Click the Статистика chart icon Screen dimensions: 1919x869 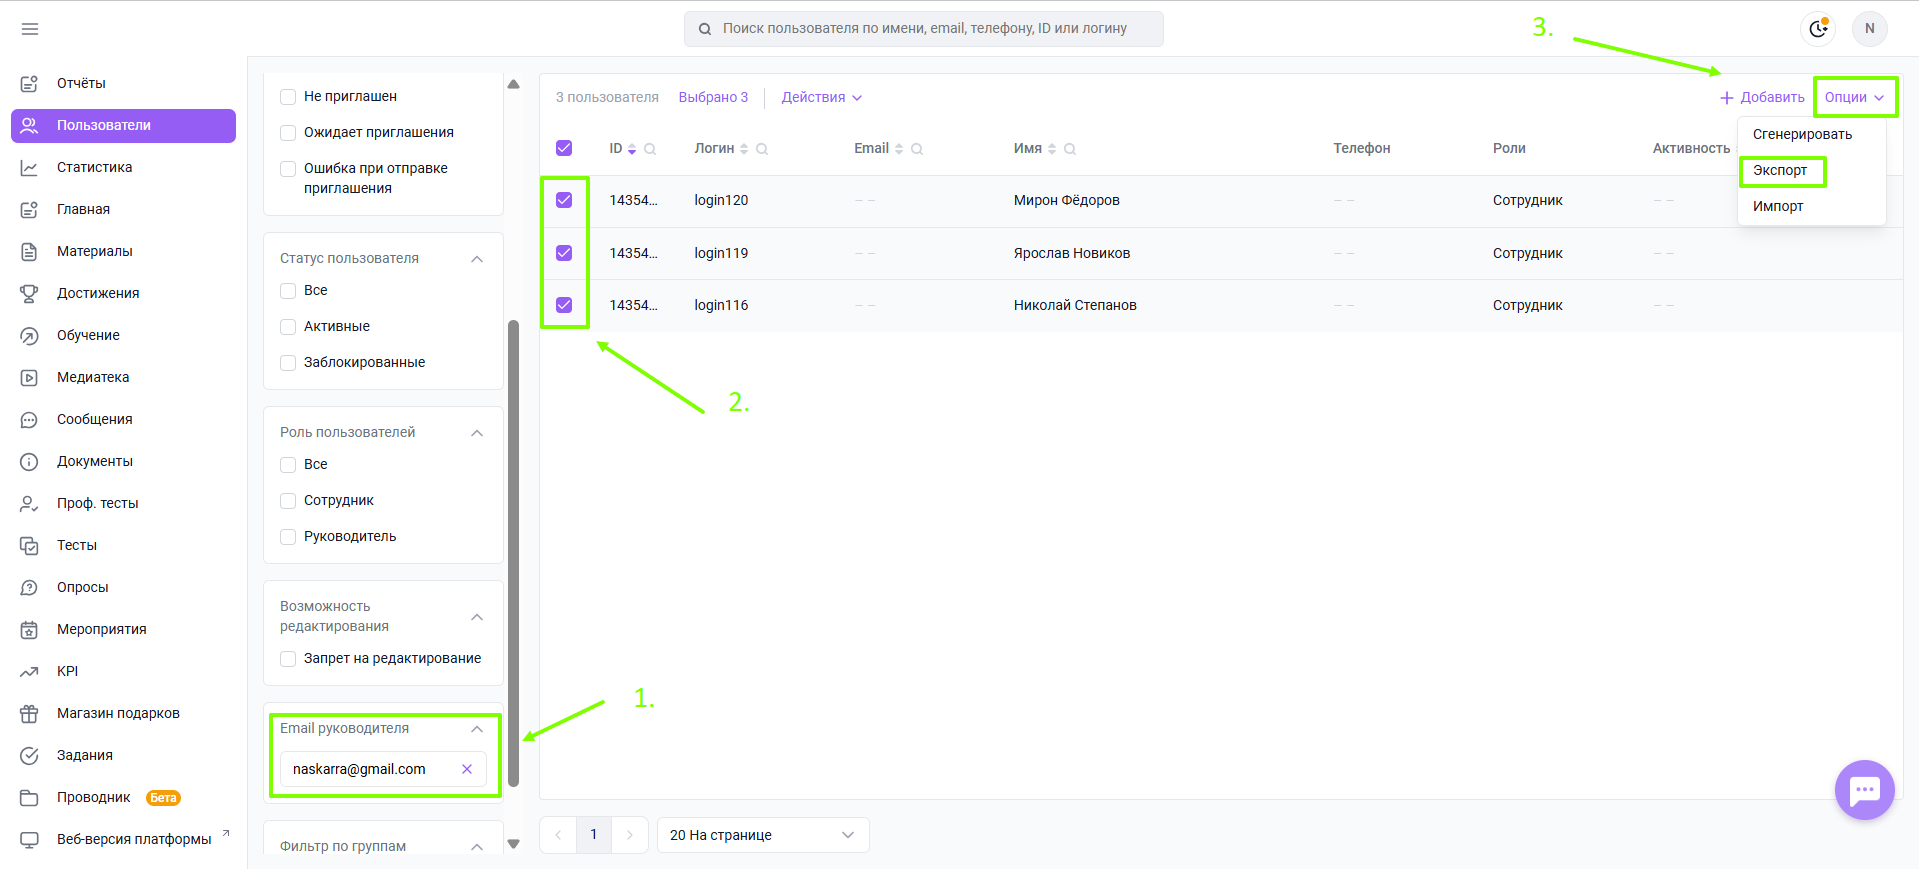point(29,167)
